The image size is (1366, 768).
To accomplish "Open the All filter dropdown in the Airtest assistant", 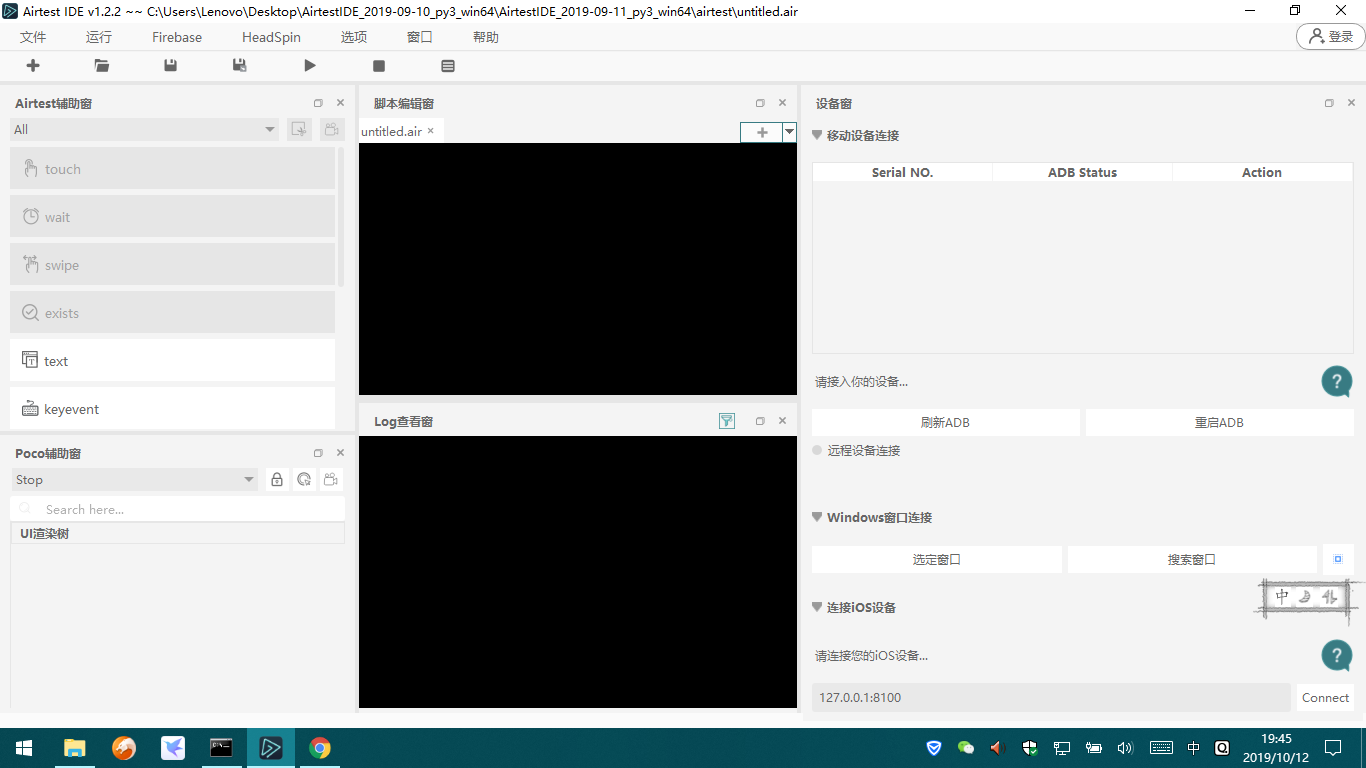I will click(145, 129).
